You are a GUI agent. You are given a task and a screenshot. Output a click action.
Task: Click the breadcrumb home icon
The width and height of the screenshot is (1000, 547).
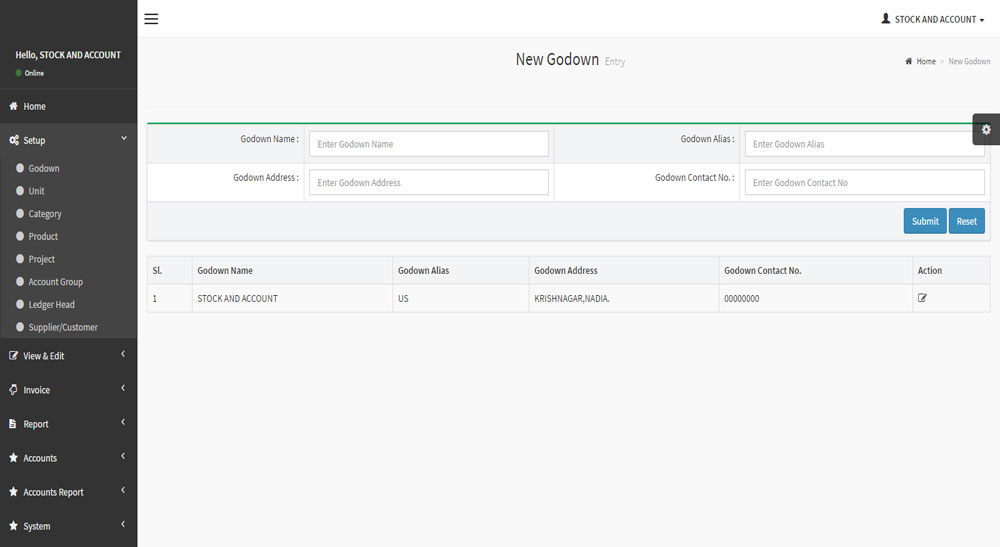tap(909, 61)
